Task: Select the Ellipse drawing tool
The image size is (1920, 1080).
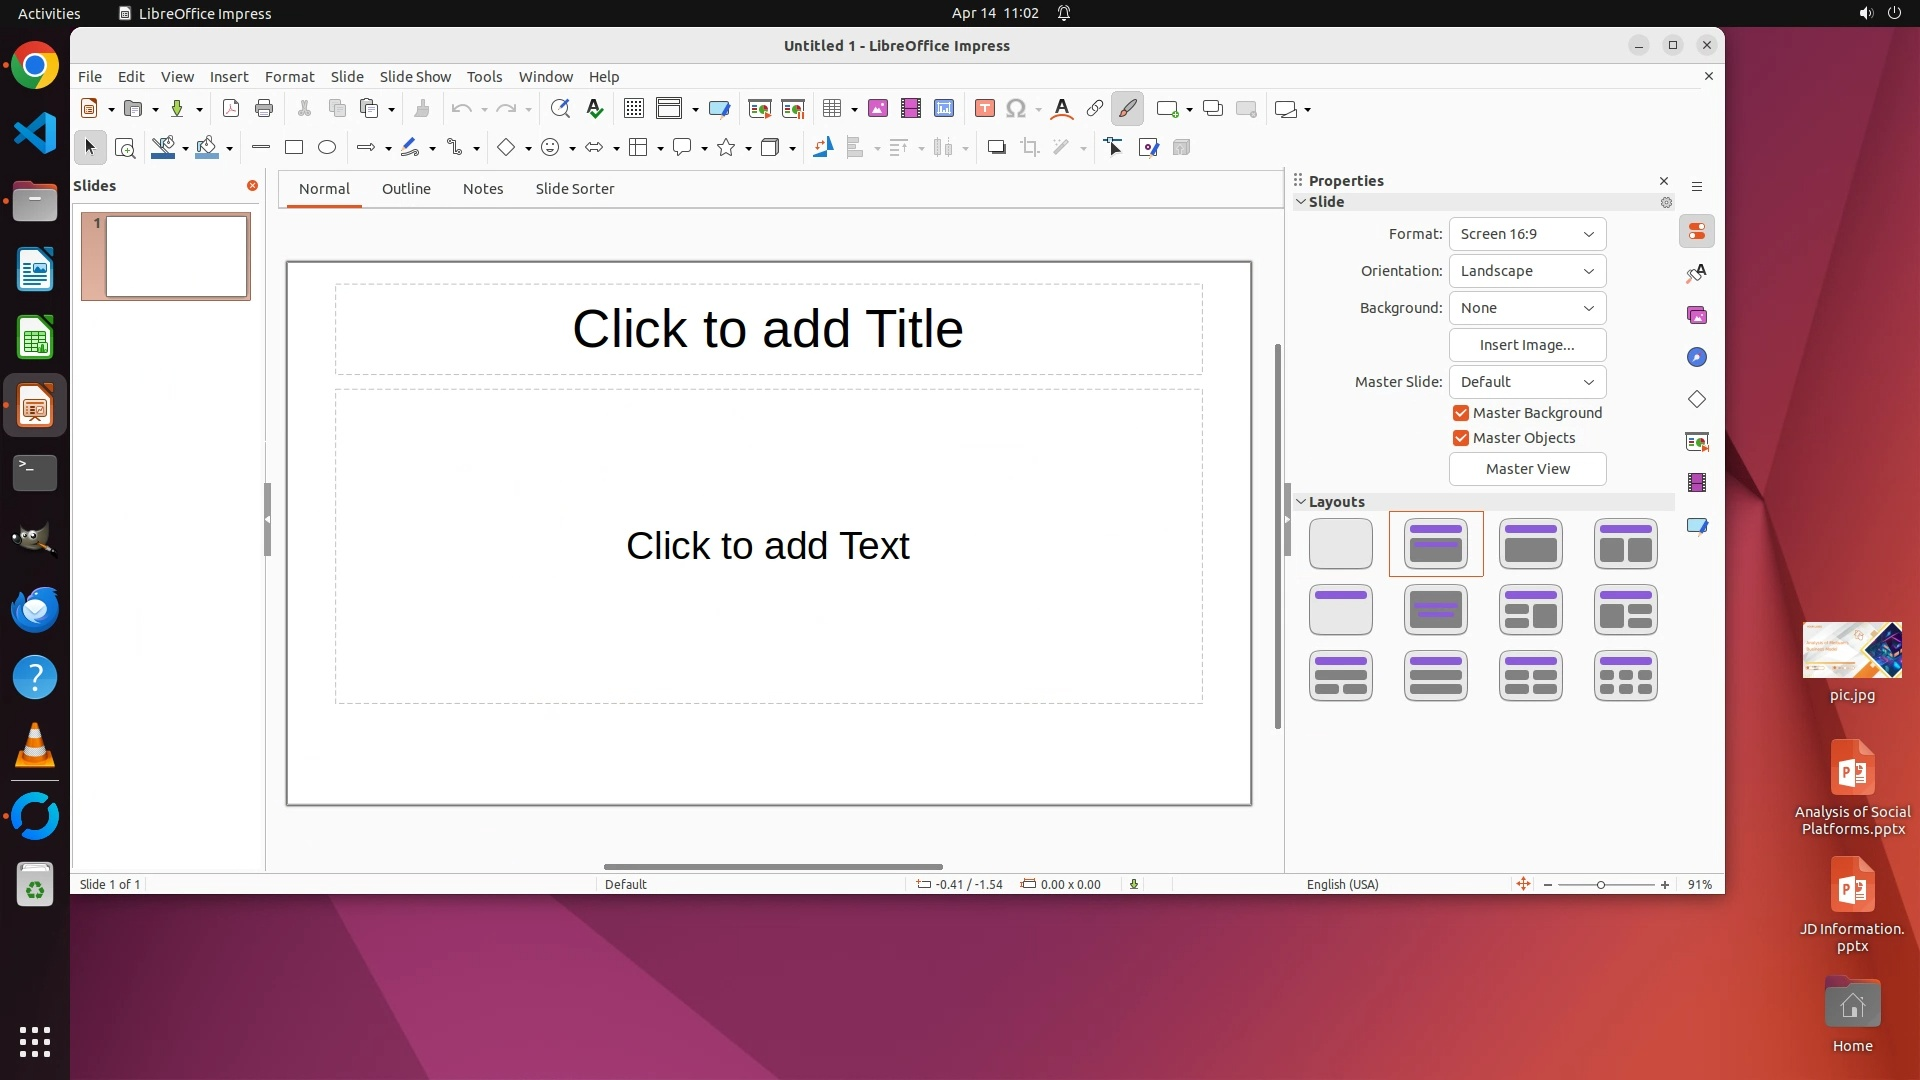Action: coord(327,148)
